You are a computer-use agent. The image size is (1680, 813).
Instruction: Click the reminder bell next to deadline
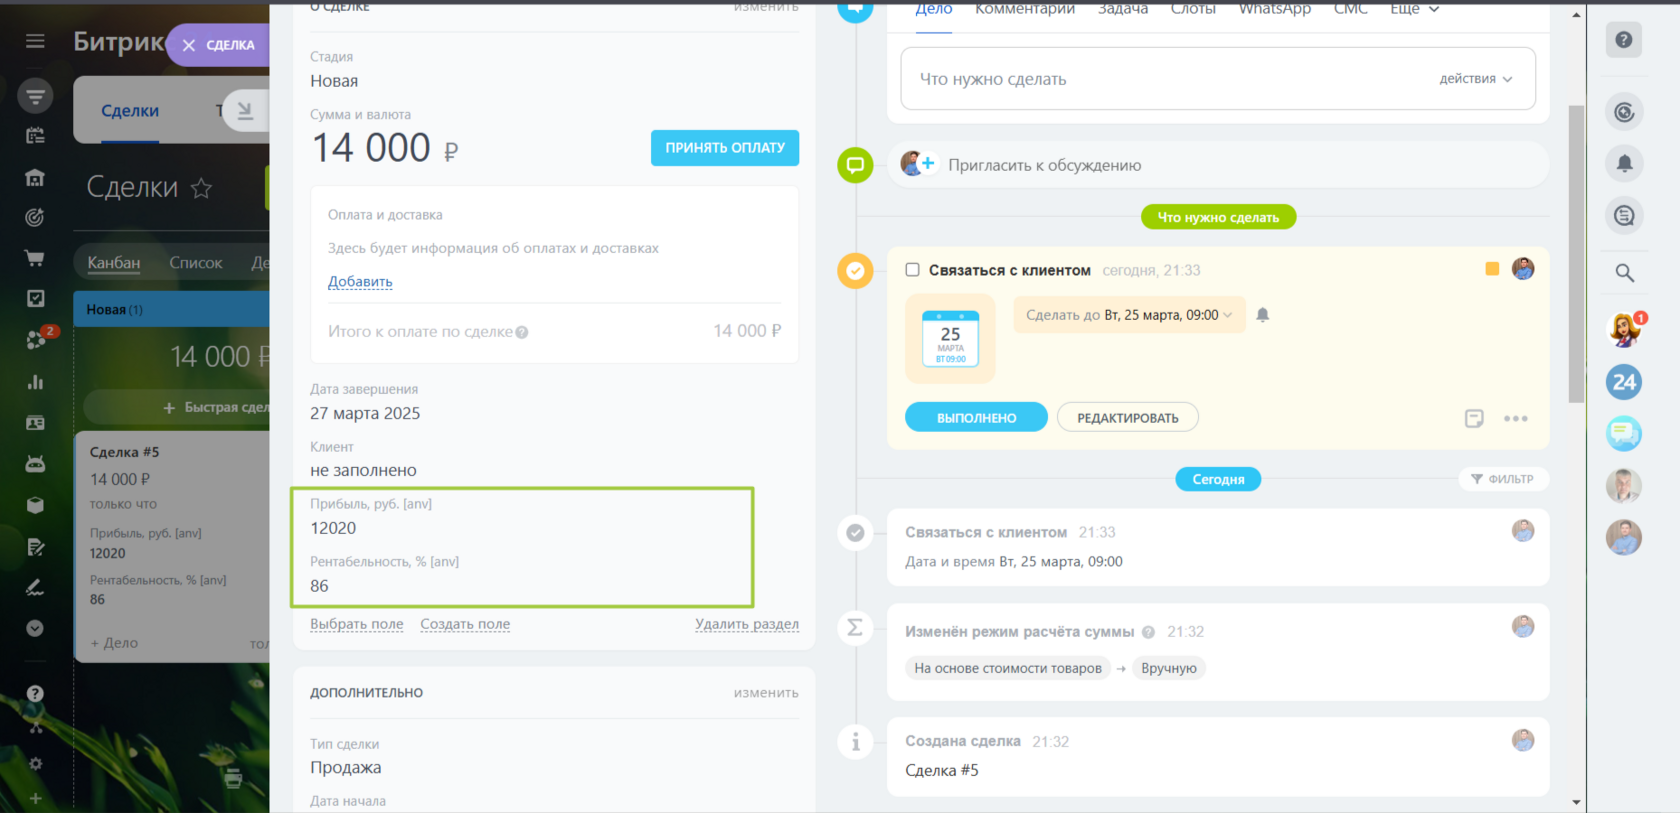tap(1263, 315)
